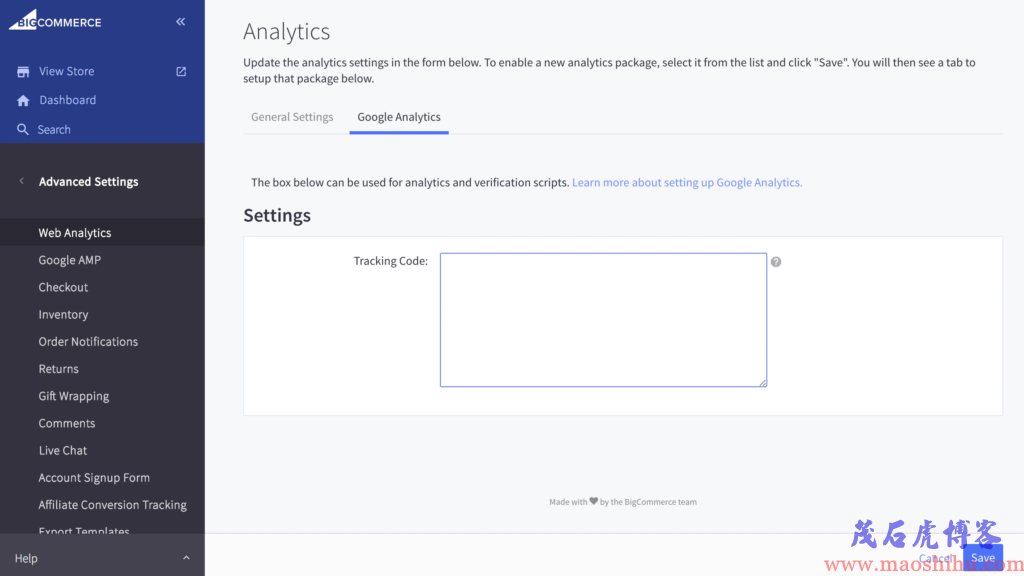
Task: Open Comments settings
Action: [x=67, y=423]
